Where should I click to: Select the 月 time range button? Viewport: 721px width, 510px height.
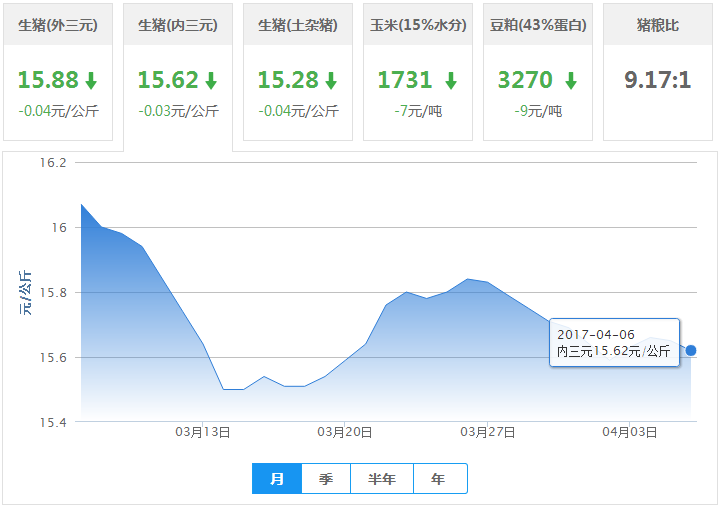tap(277, 479)
